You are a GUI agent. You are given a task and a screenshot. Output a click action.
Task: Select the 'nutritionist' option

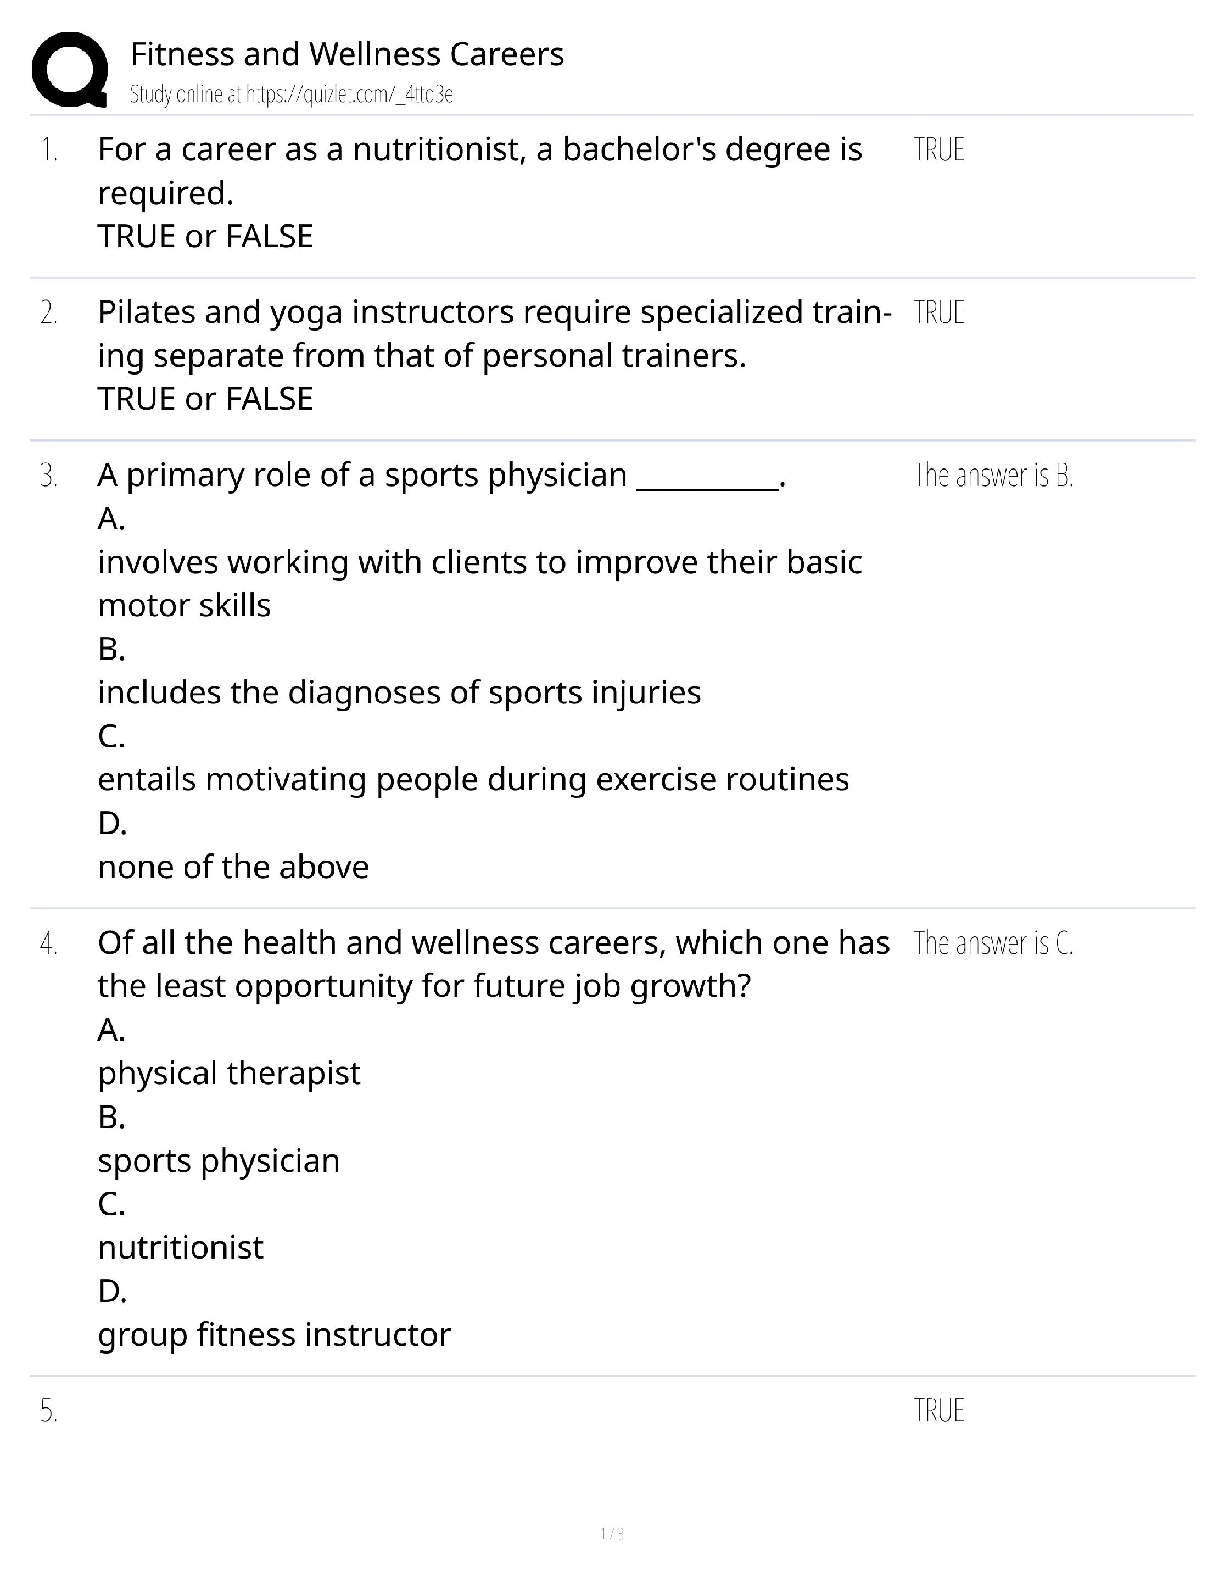(181, 1247)
